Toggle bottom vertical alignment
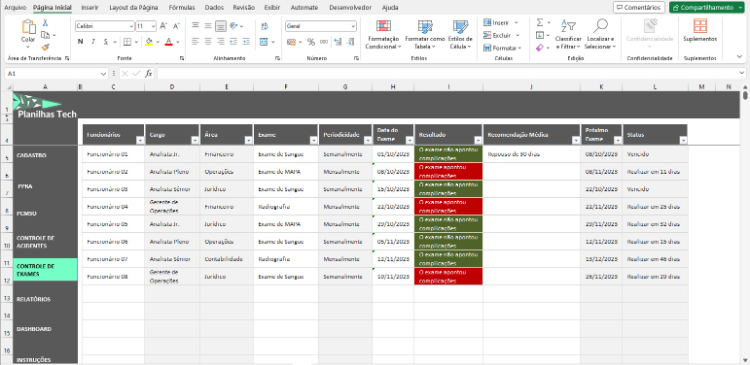This screenshot has width=750, height=365. [221, 26]
